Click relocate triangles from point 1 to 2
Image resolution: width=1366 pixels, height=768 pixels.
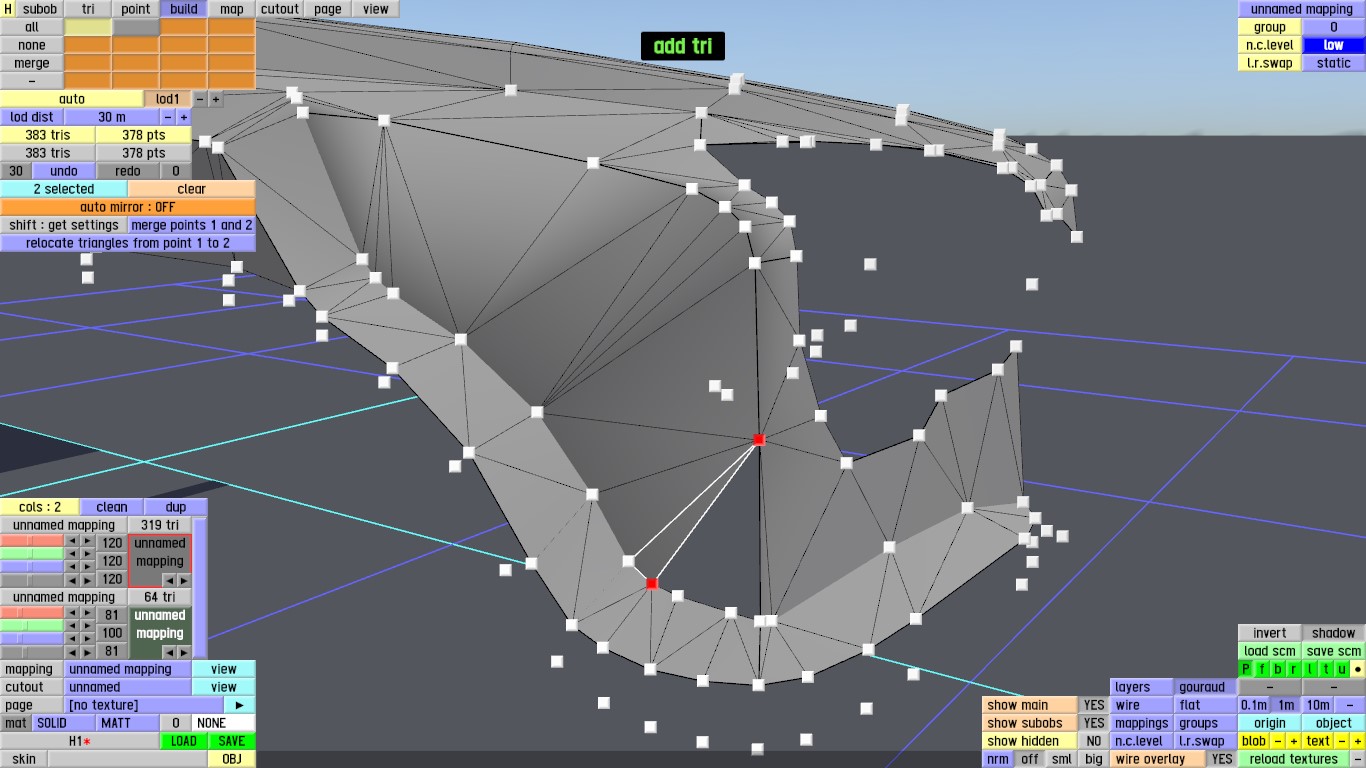127,243
